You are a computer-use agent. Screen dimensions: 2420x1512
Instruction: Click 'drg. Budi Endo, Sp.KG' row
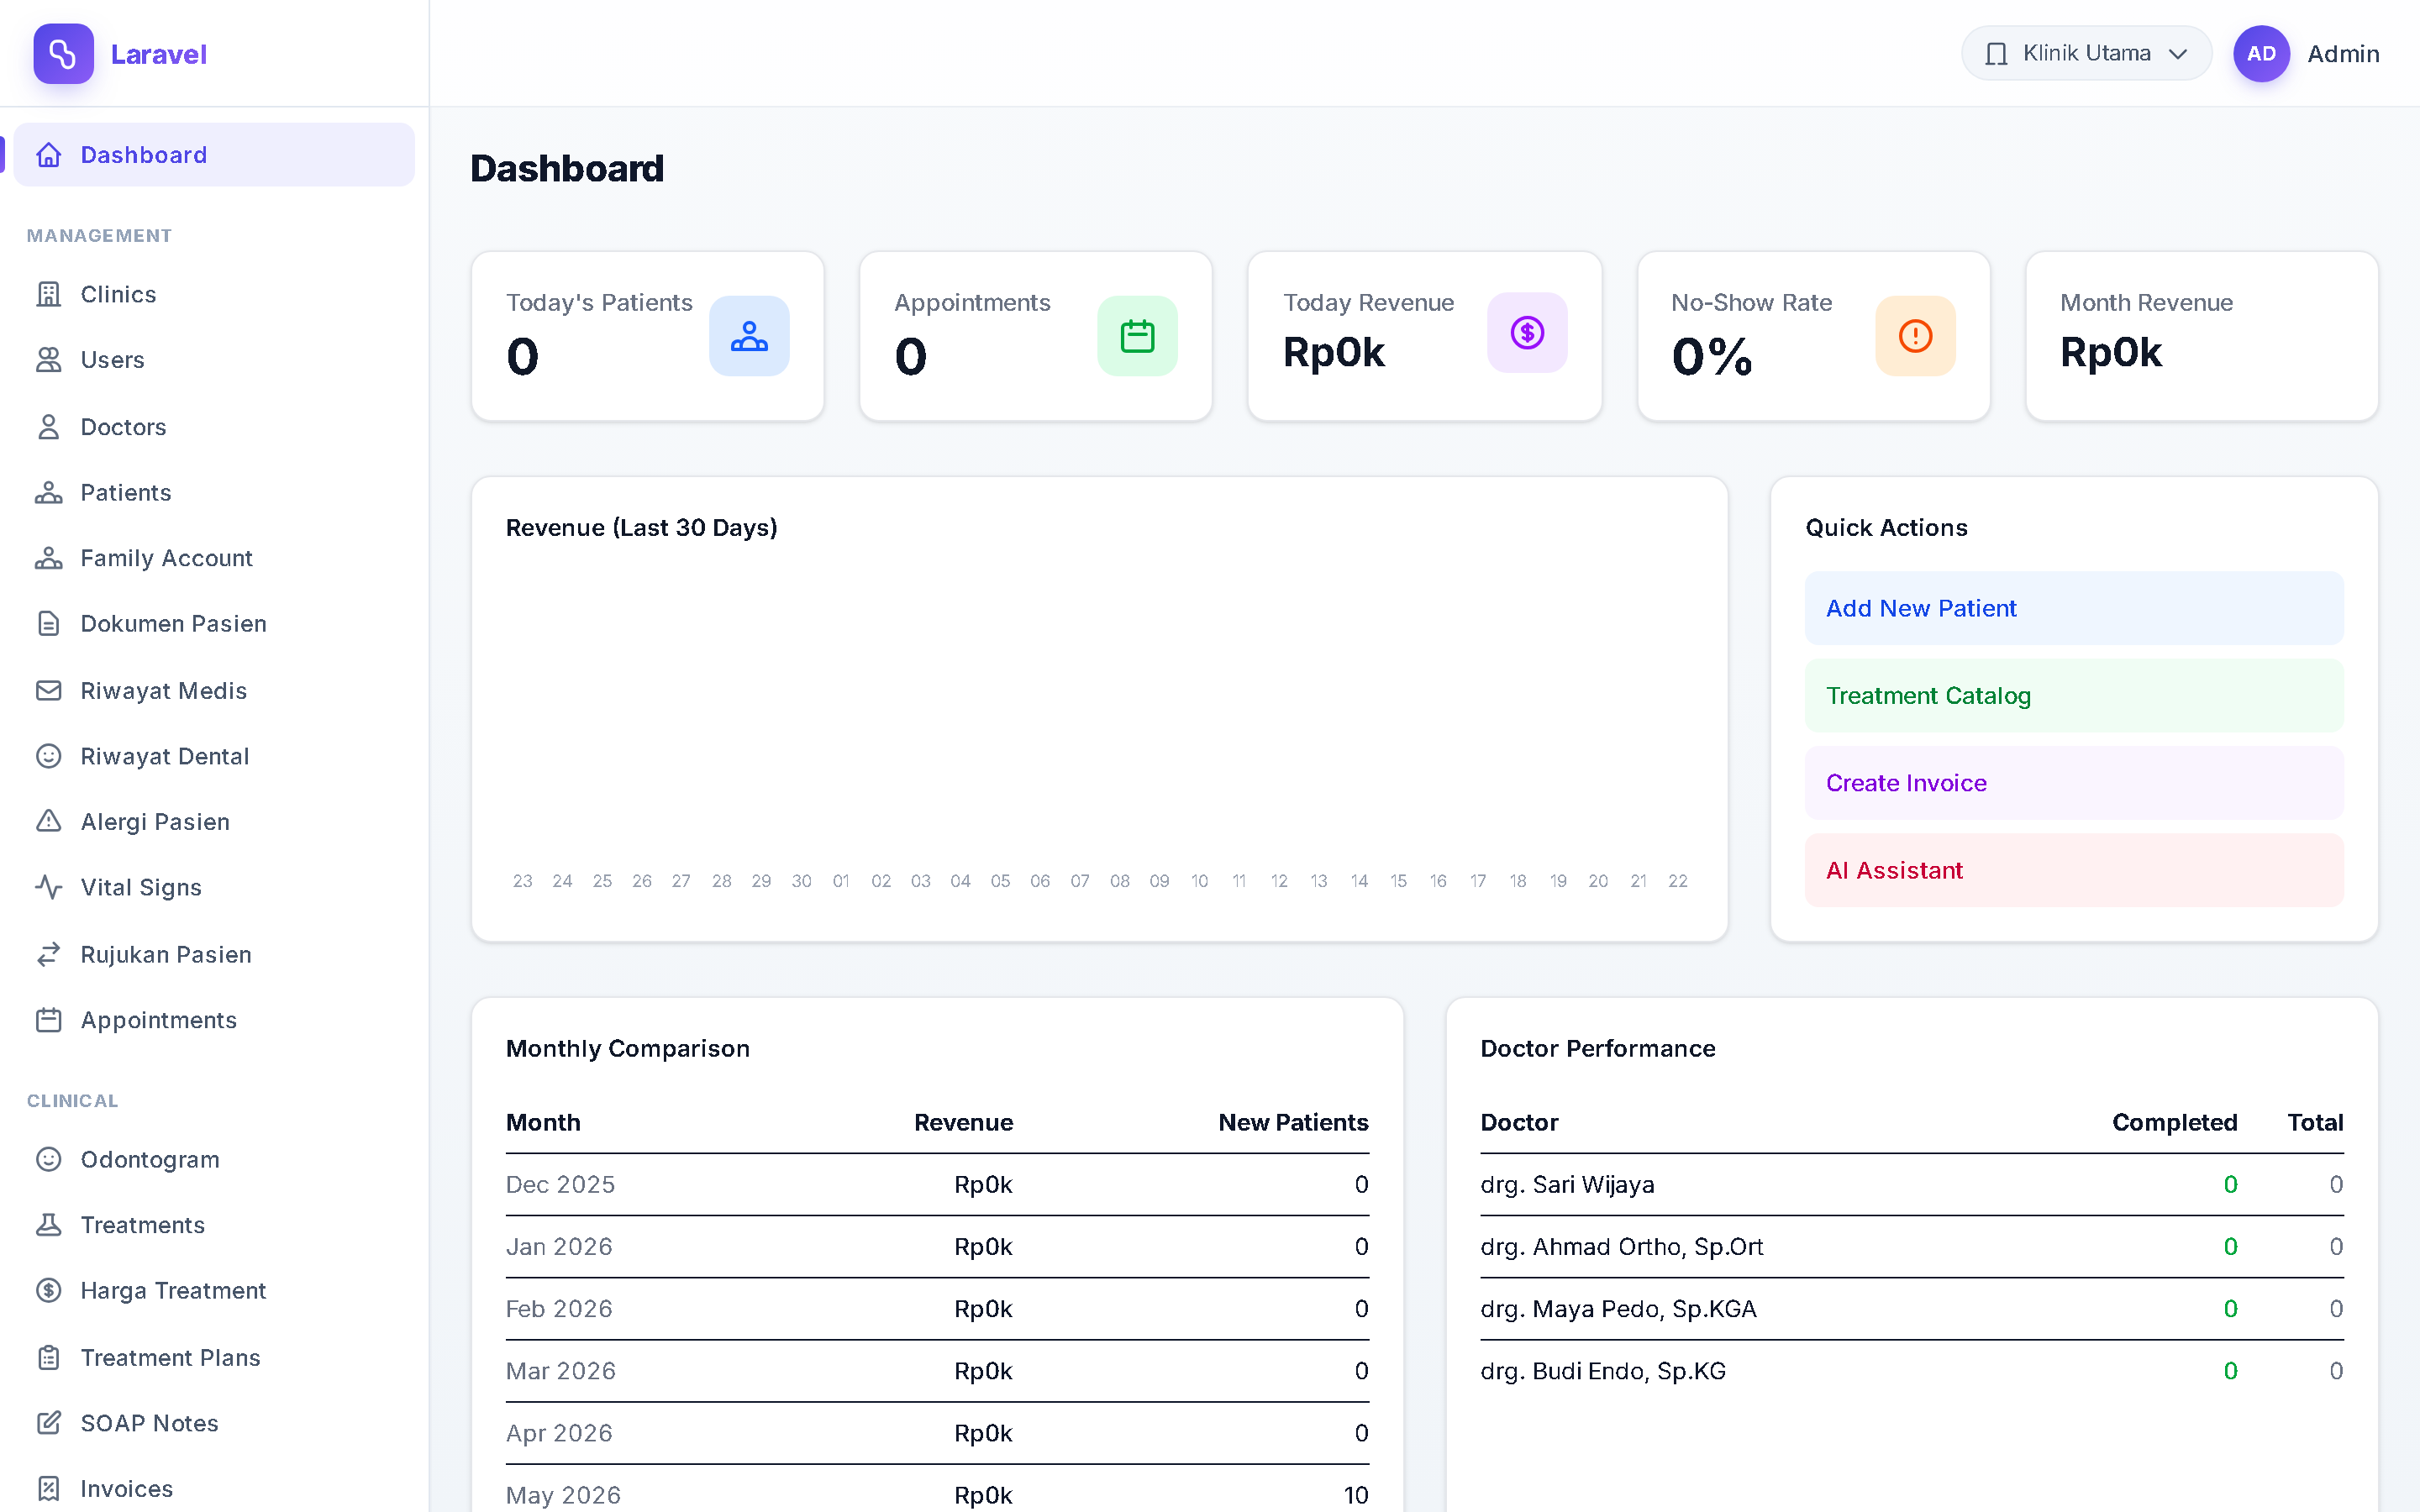tap(1911, 1371)
